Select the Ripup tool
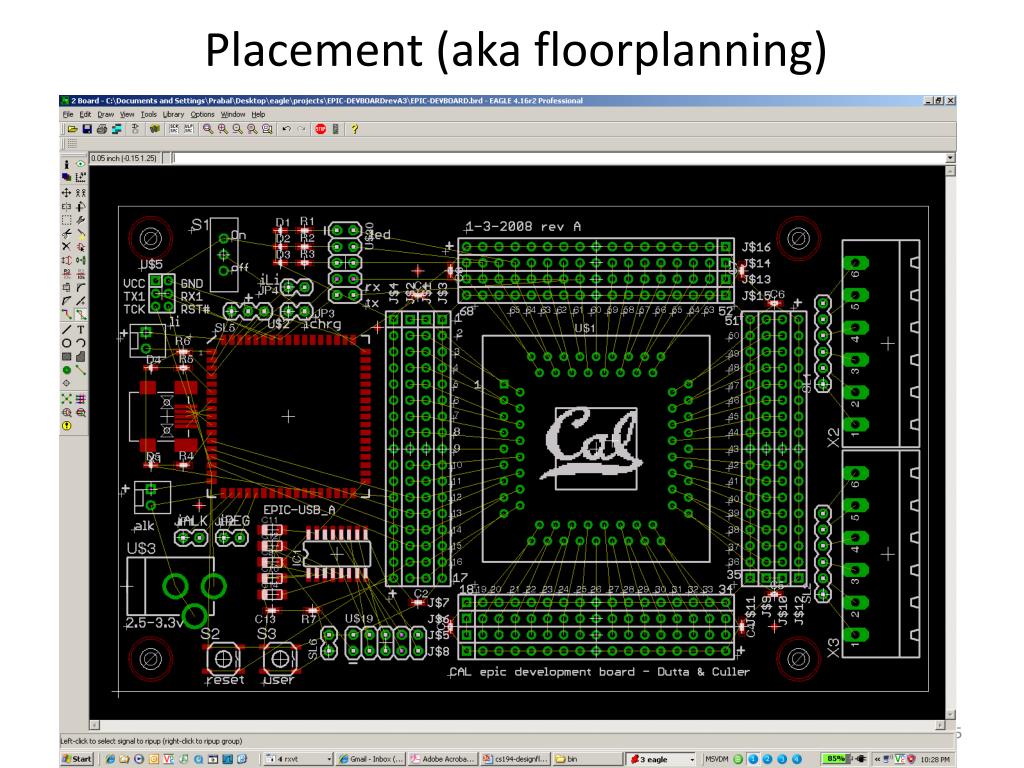Screen dimensions: 1024x768 click(80, 313)
